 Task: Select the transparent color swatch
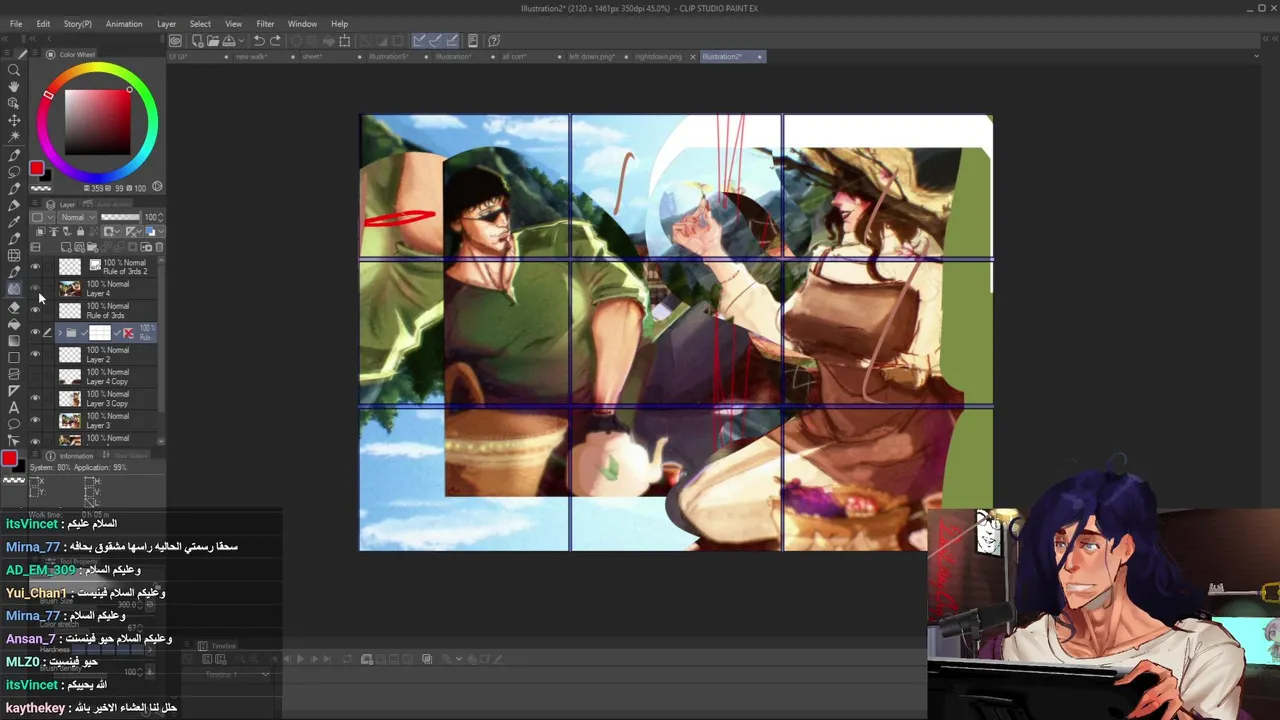(40, 187)
